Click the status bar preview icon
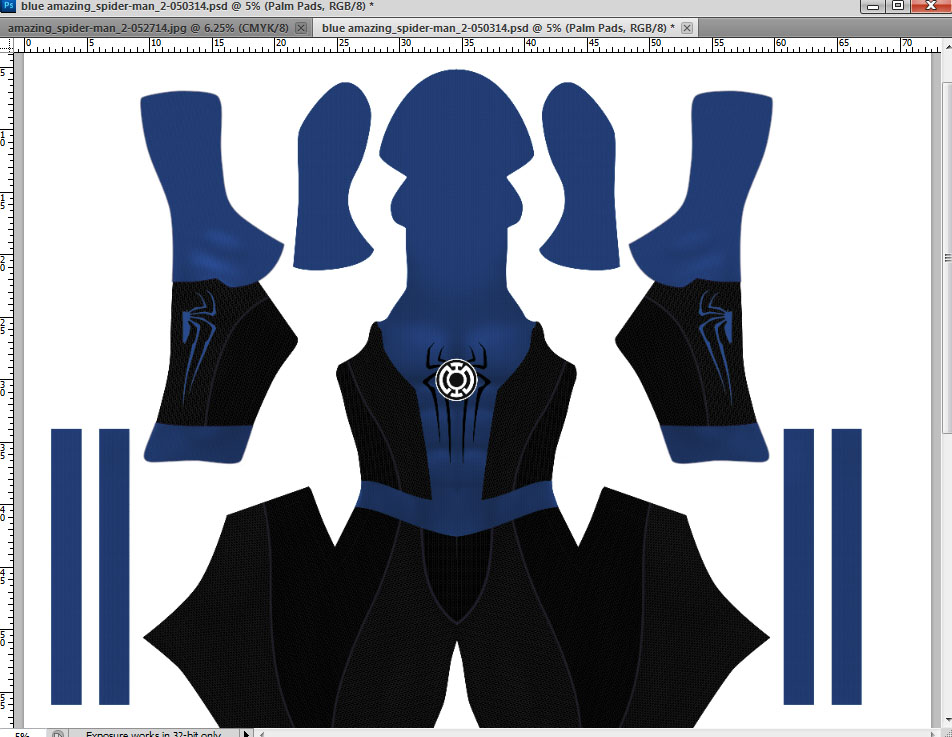 coord(58,733)
